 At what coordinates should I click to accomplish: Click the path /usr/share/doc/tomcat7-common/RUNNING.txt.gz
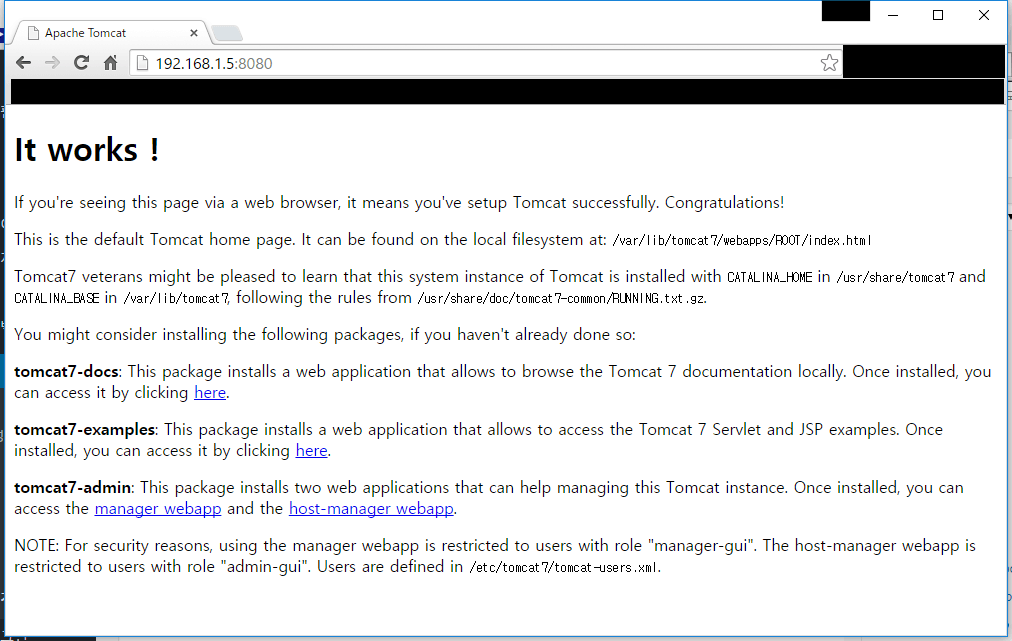click(561, 299)
